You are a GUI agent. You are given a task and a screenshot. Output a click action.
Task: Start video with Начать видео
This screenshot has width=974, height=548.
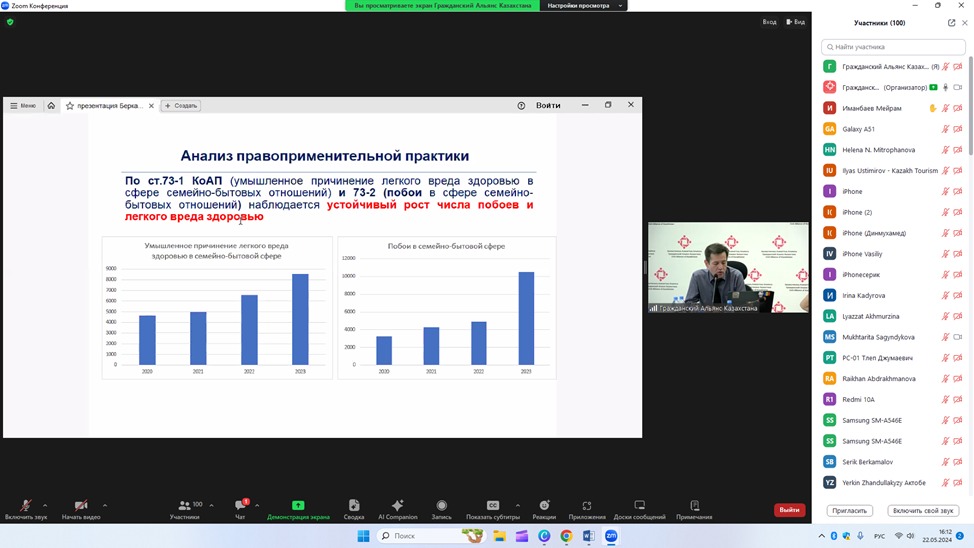[x=81, y=506]
